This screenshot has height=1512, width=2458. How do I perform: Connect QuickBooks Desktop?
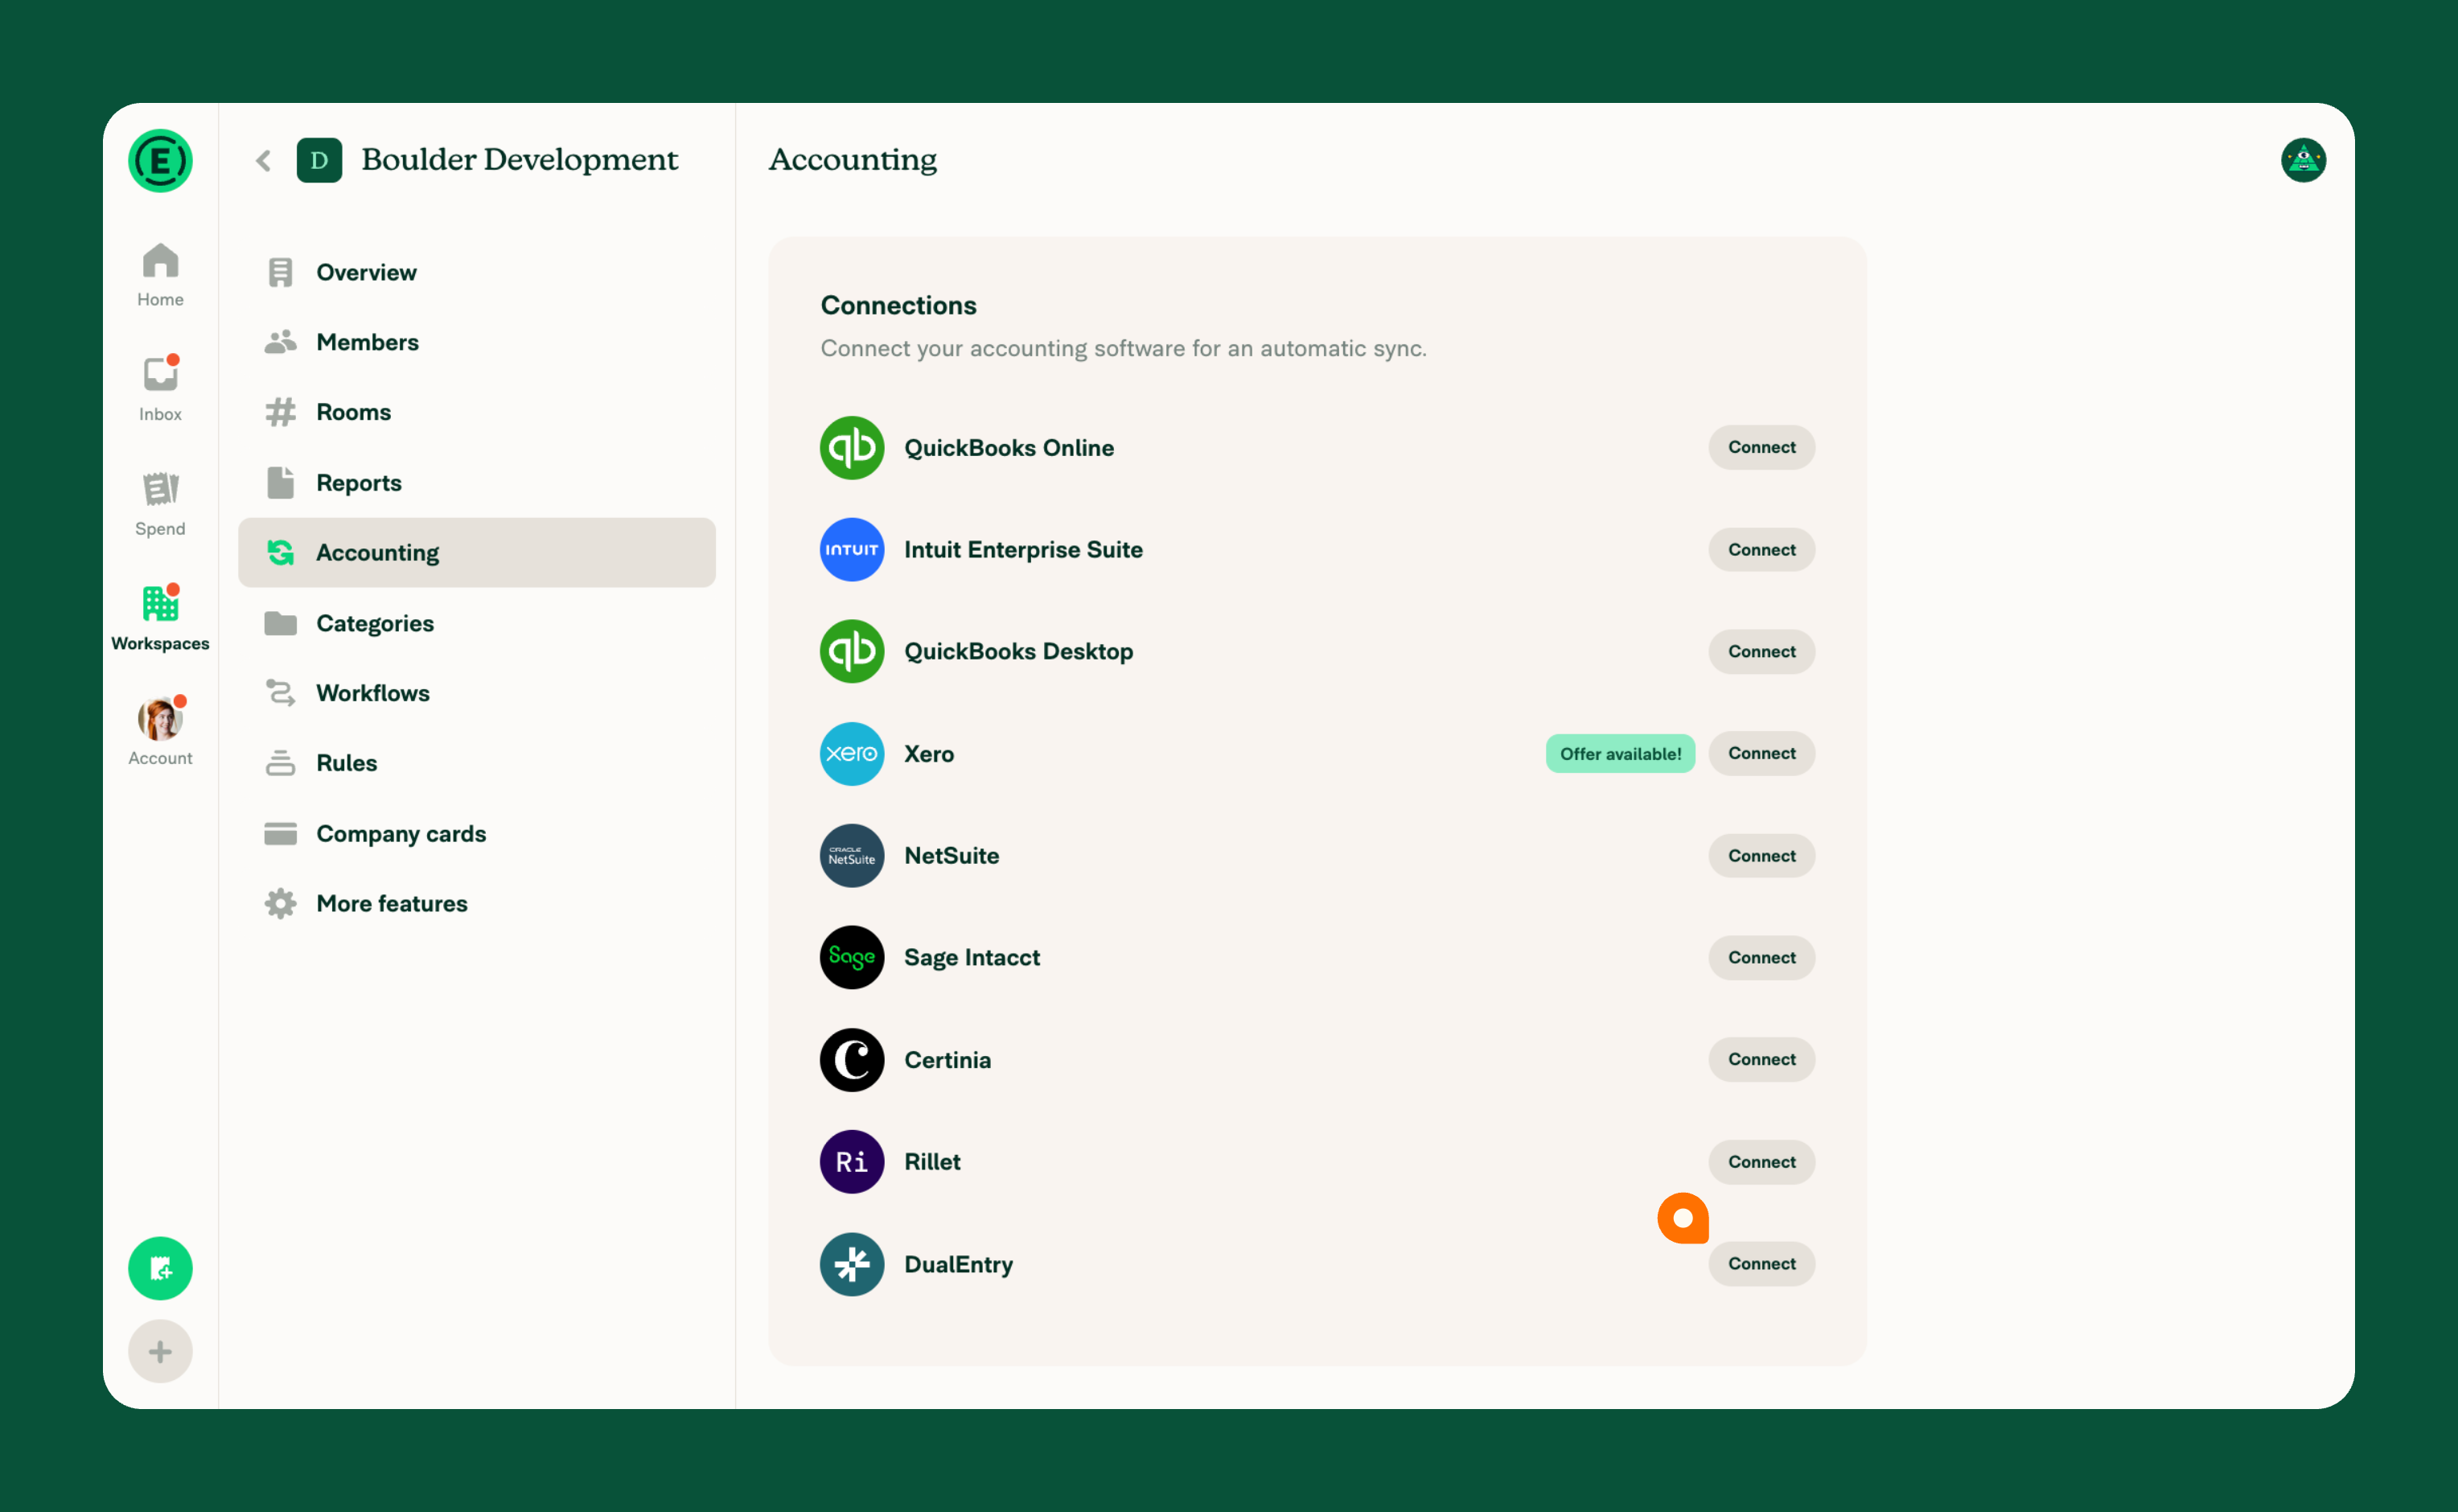click(1761, 651)
